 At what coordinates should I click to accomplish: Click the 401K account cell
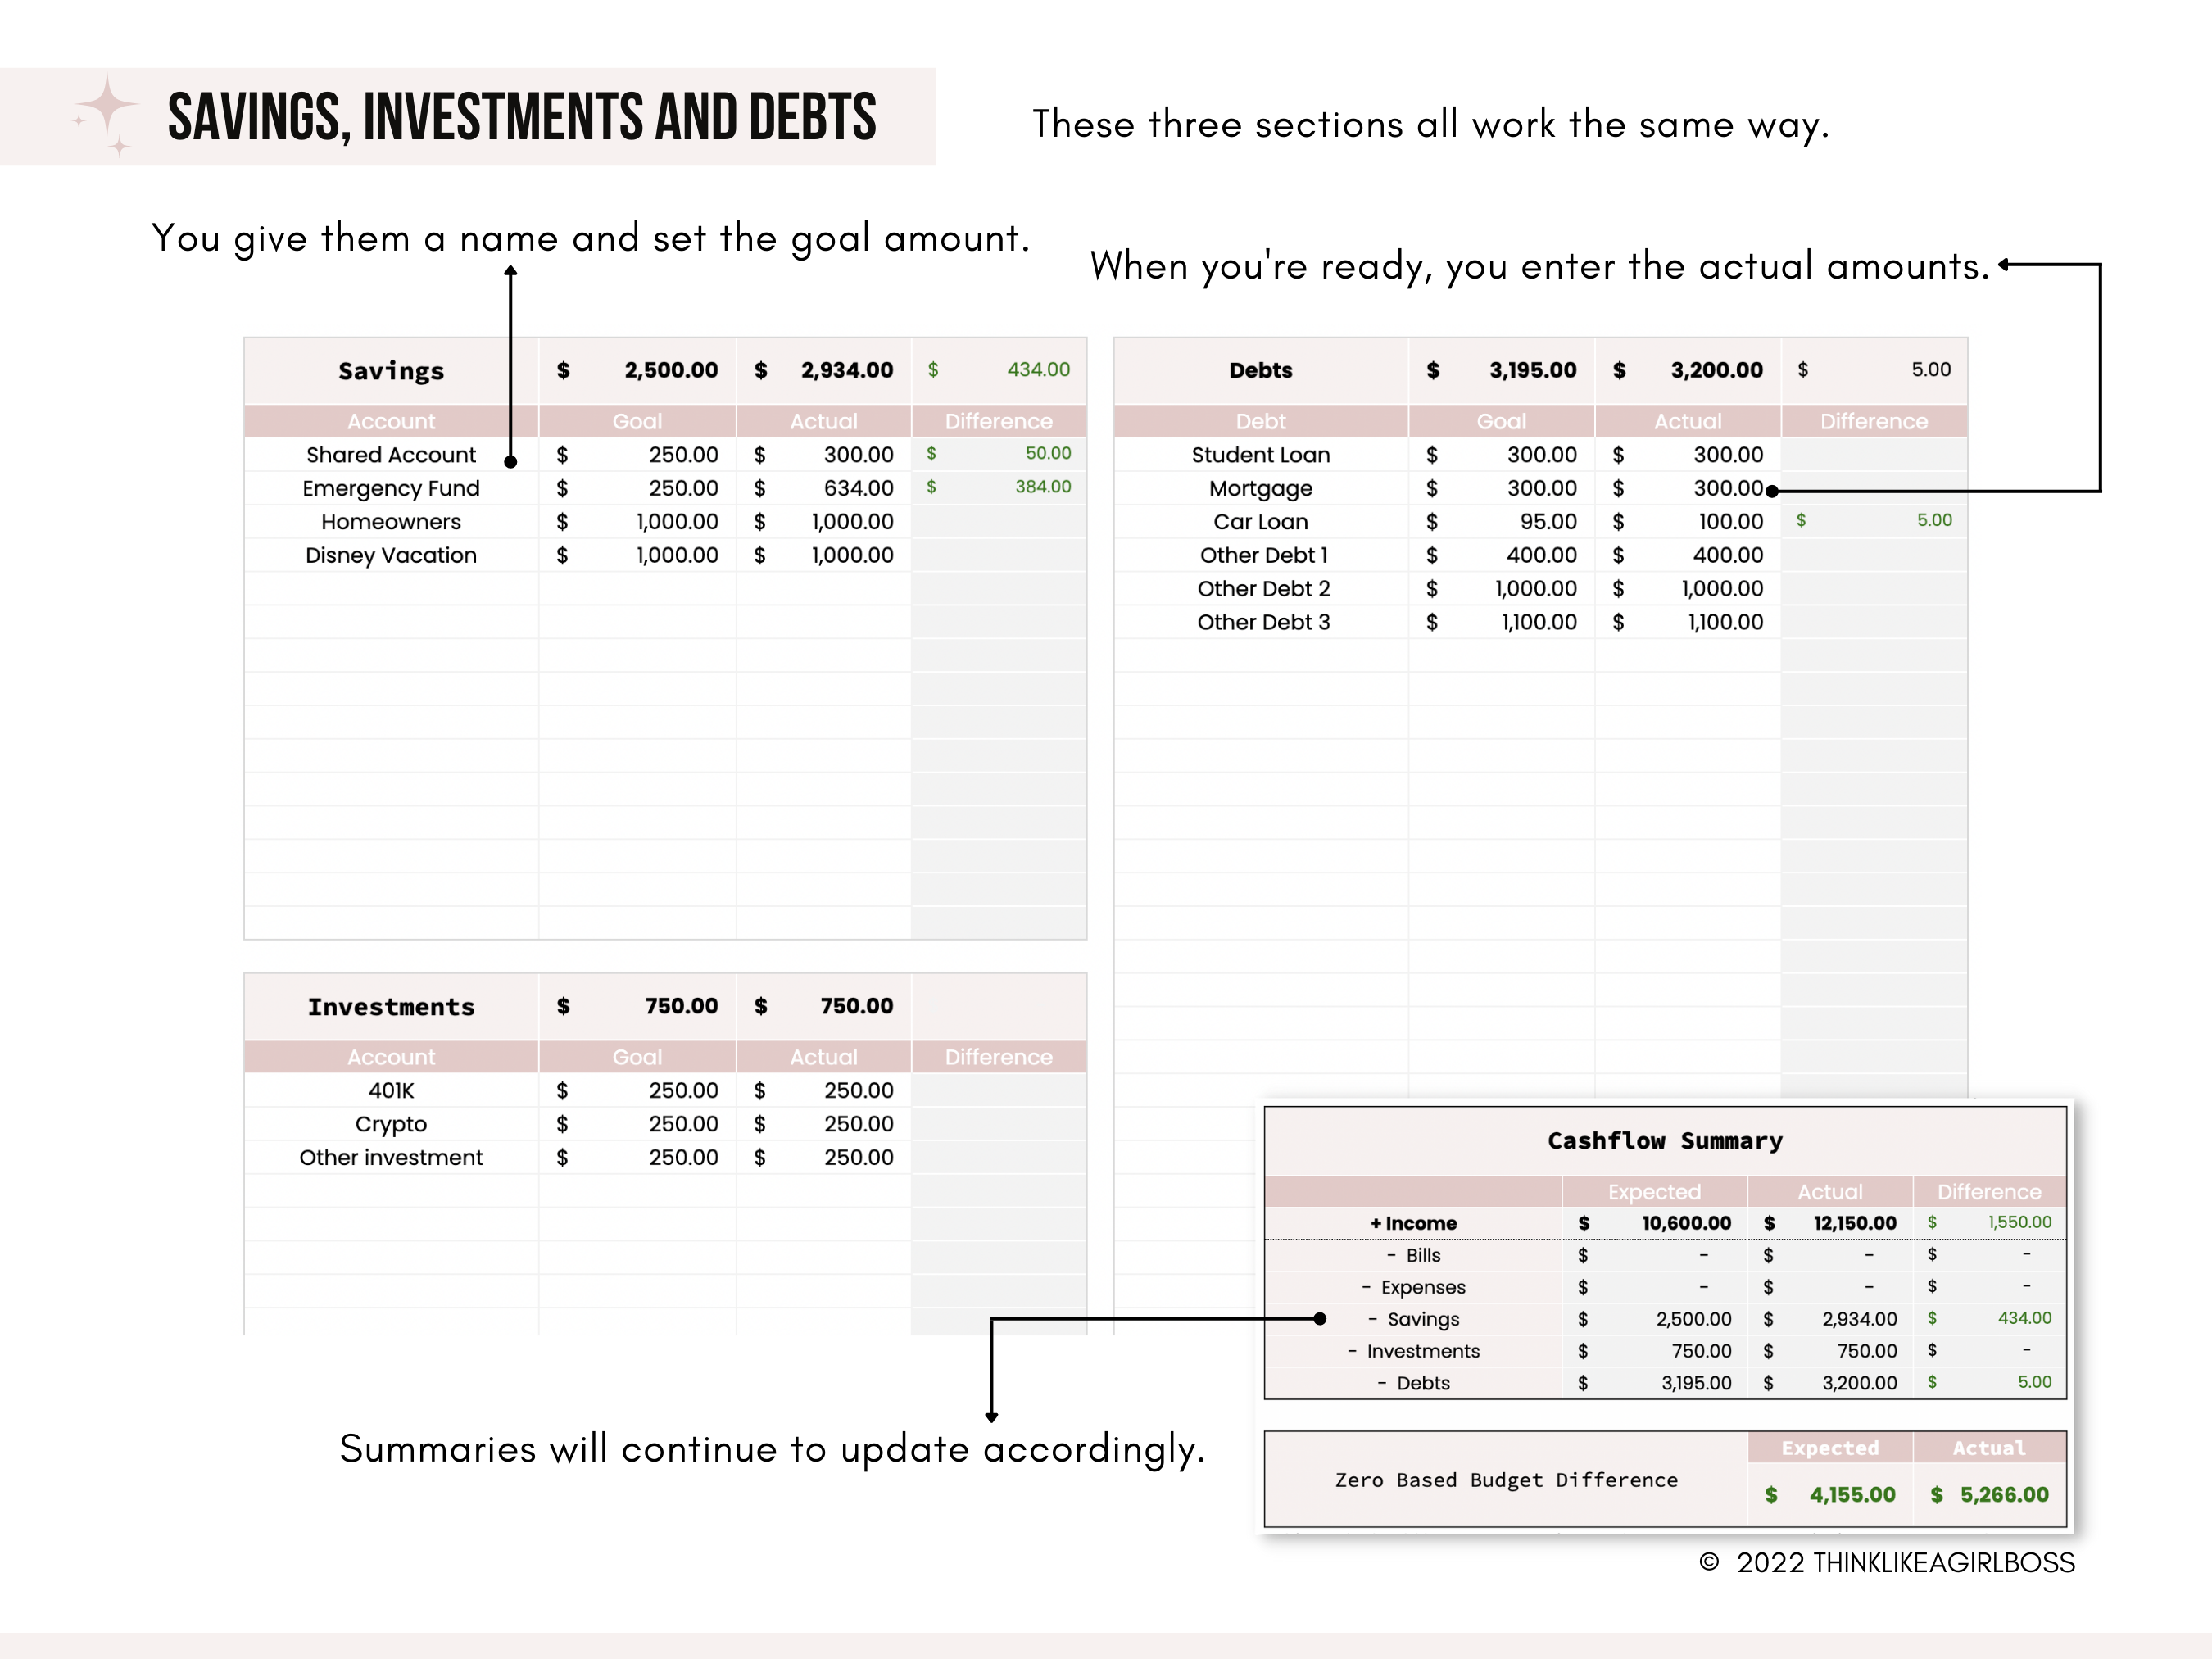coord(391,1091)
